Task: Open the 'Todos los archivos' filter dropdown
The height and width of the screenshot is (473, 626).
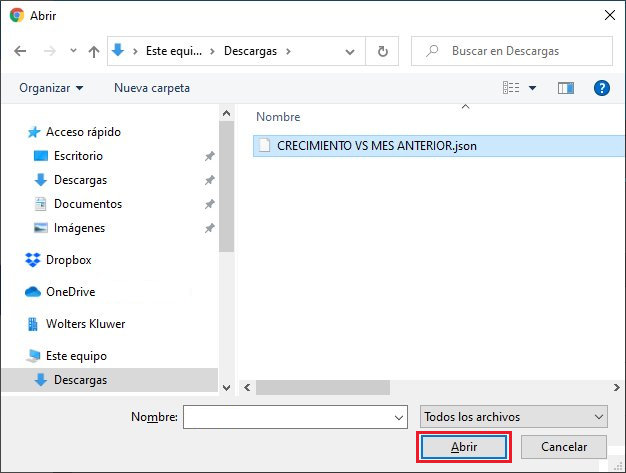Action: [x=514, y=417]
